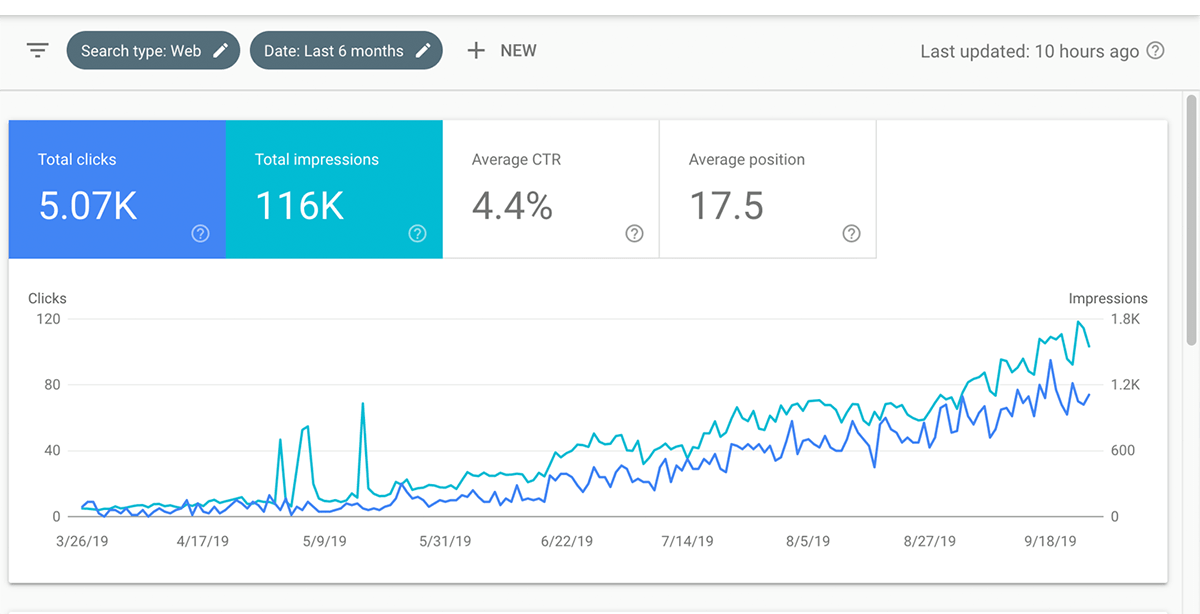This screenshot has width=1200, height=614.
Task: Enable the Average CTR metric card
Action: (551, 189)
